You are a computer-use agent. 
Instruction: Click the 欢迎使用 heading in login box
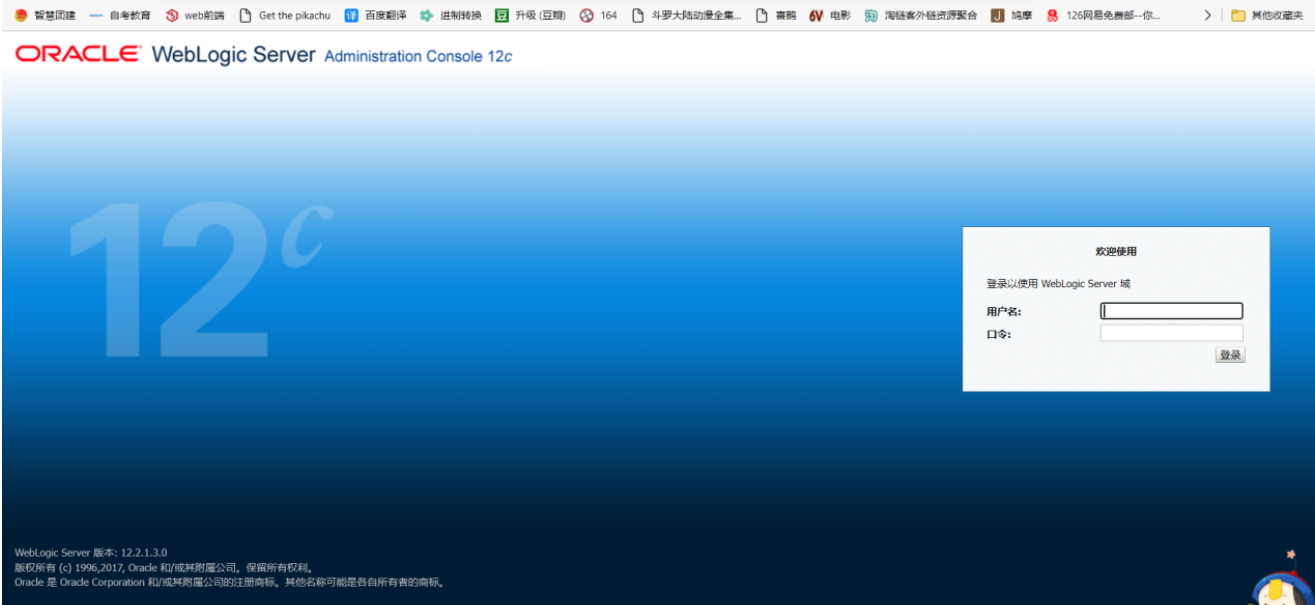pos(1116,252)
